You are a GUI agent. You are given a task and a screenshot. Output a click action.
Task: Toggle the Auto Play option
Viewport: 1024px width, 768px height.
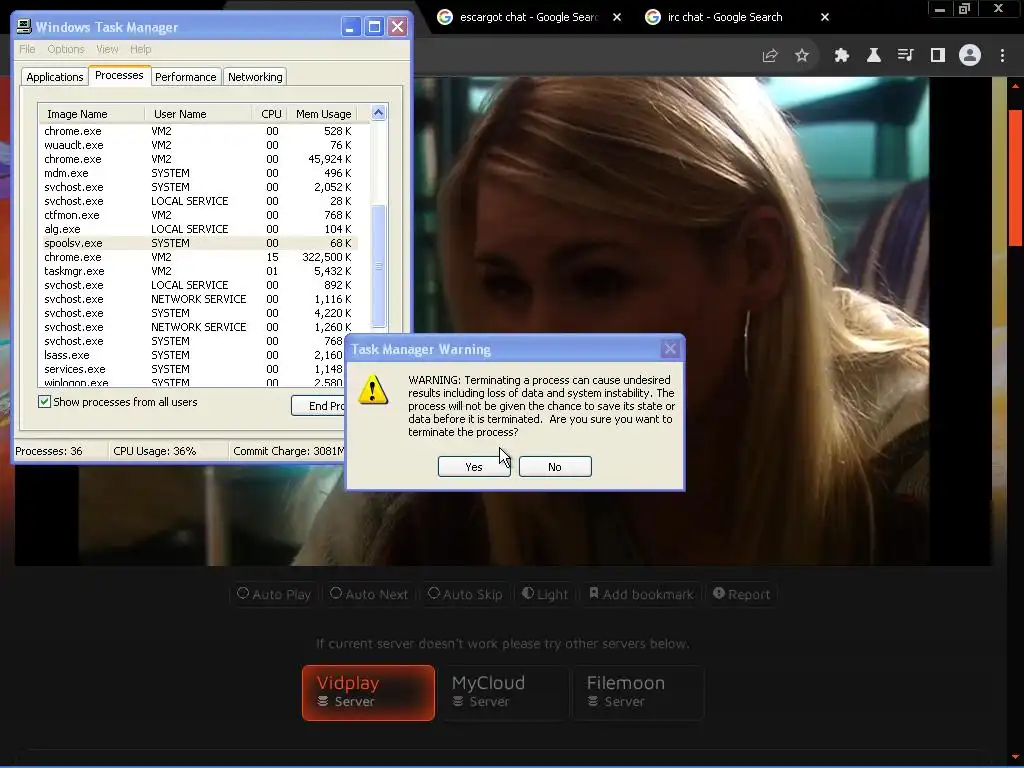(274, 594)
